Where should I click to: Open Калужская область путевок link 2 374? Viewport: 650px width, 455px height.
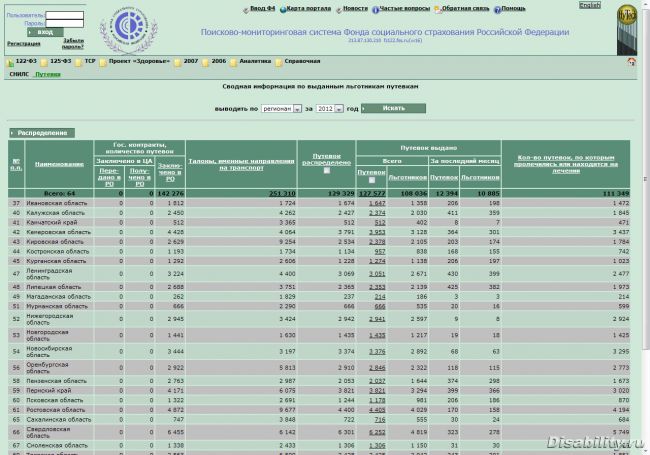[377, 213]
